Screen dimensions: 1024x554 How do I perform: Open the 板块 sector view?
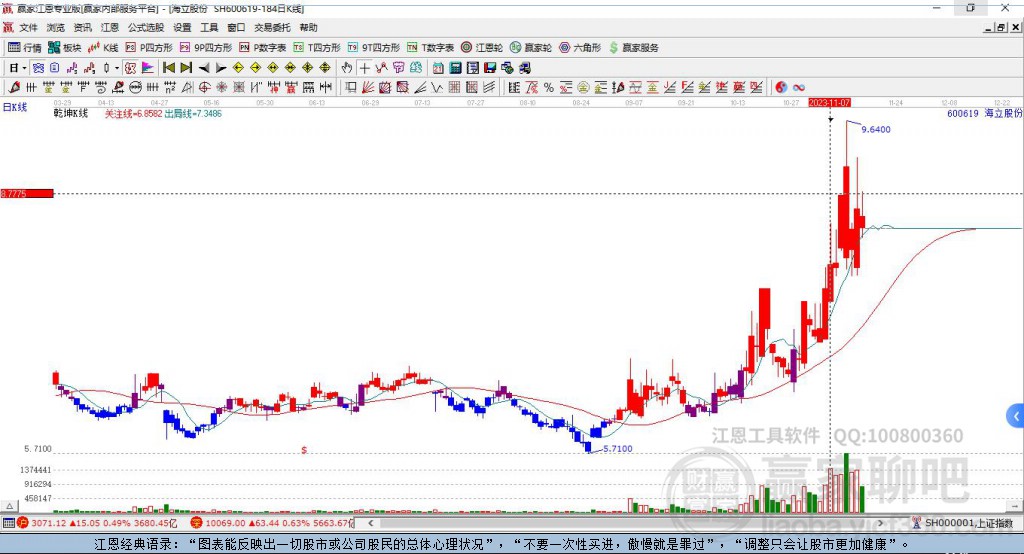pyautogui.click(x=64, y=48)
